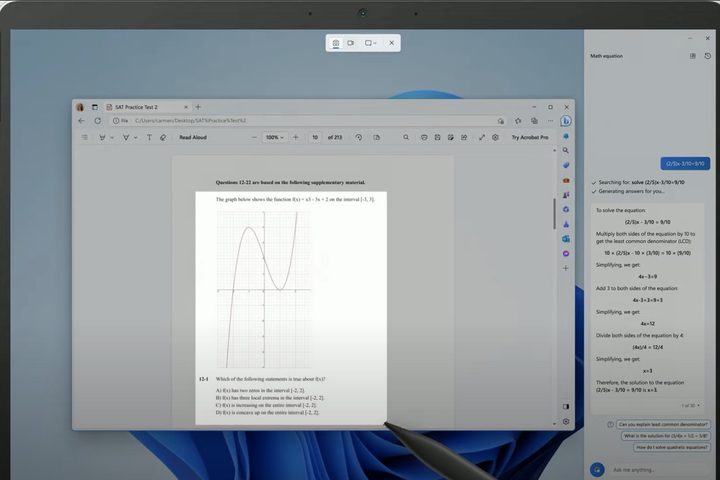Open the Bing chat sidebar button
Image resolution: width=720 pixels, height=480 pixels.
point(566,121)
